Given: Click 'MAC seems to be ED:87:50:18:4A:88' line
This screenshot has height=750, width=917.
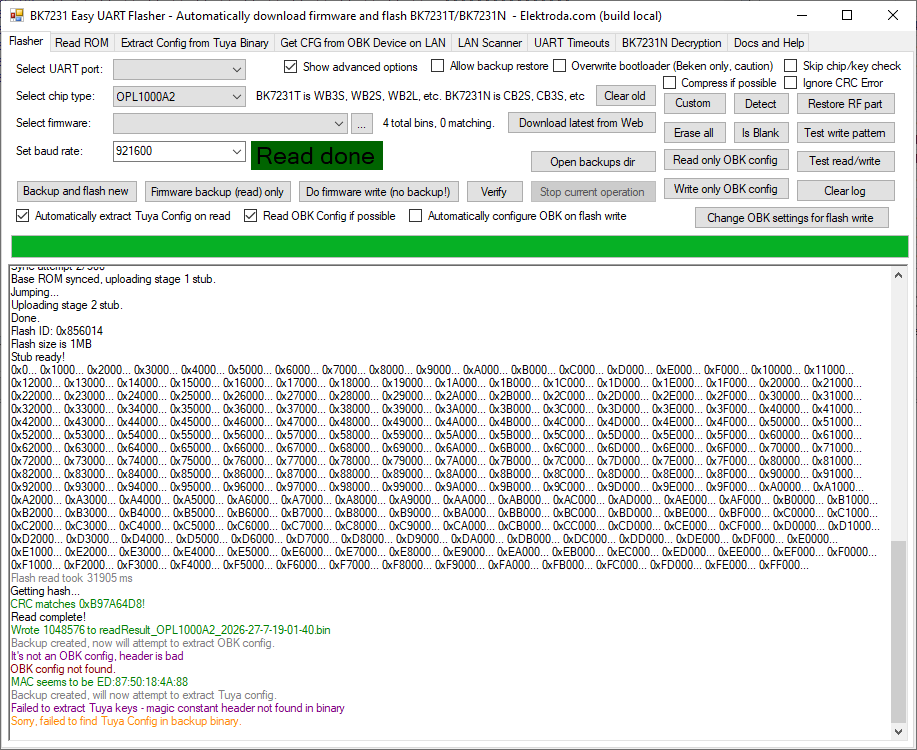Looking at the screenshot, I should coord(99,682).
